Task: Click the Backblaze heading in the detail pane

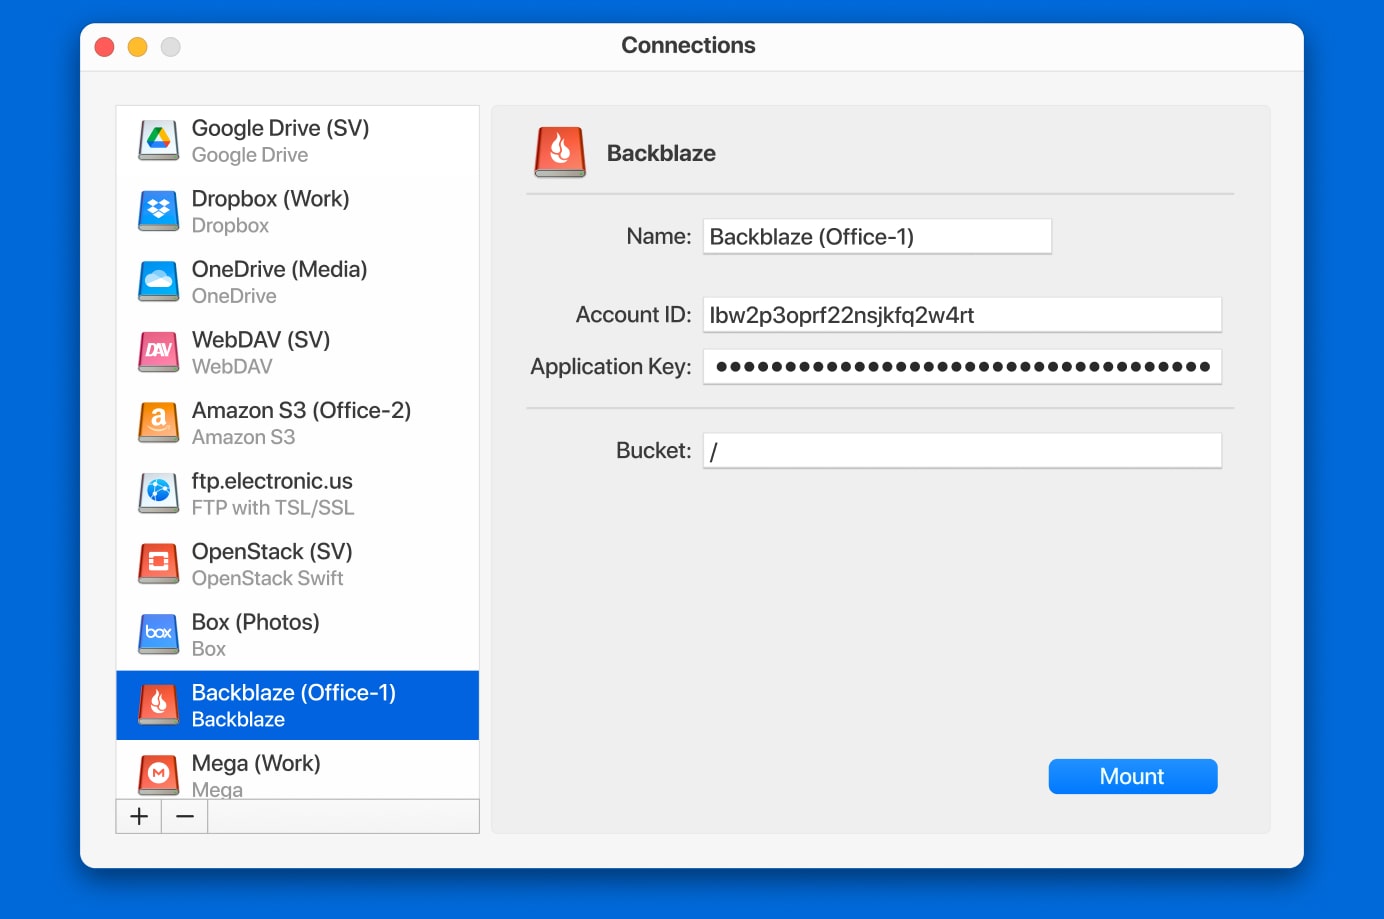Action: point(661,153)
